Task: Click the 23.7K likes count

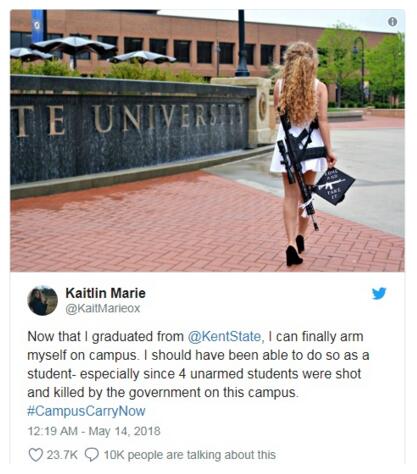Action: [x=62, y=455]
